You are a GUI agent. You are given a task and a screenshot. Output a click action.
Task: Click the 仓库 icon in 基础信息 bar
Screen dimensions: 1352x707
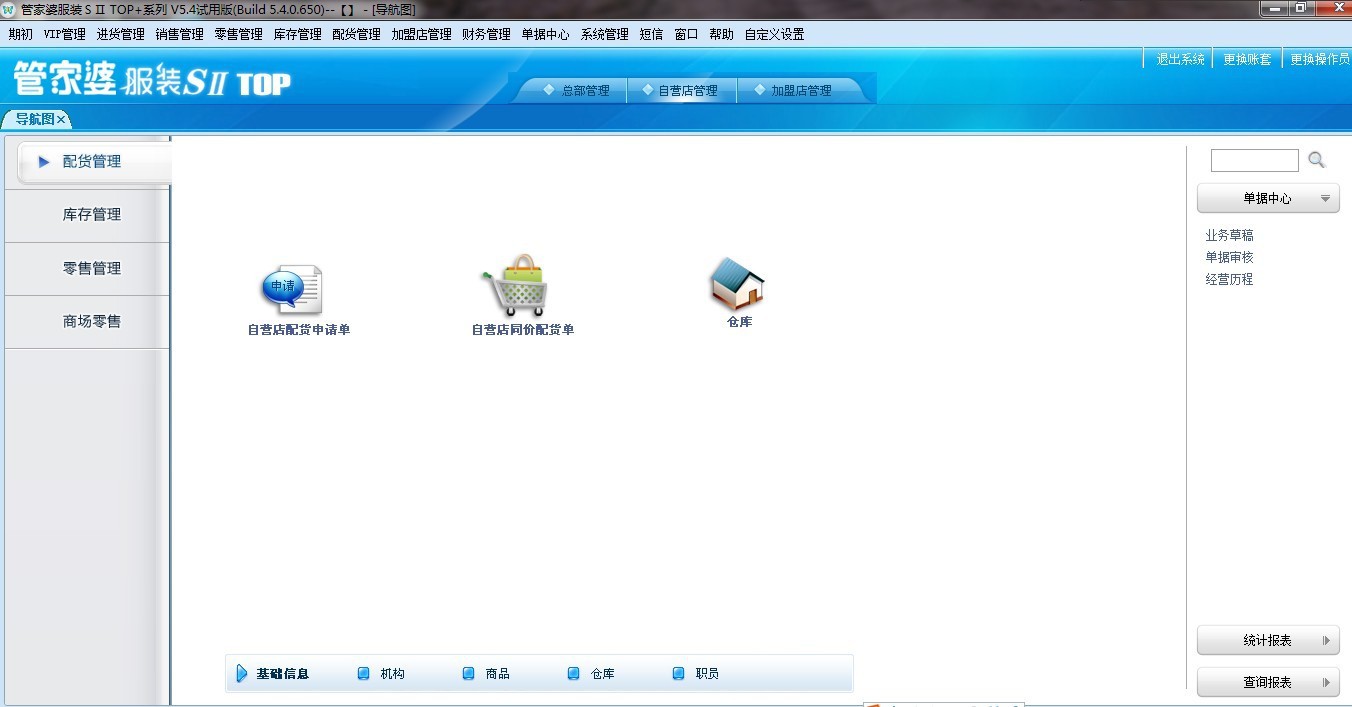click(574, 674)
